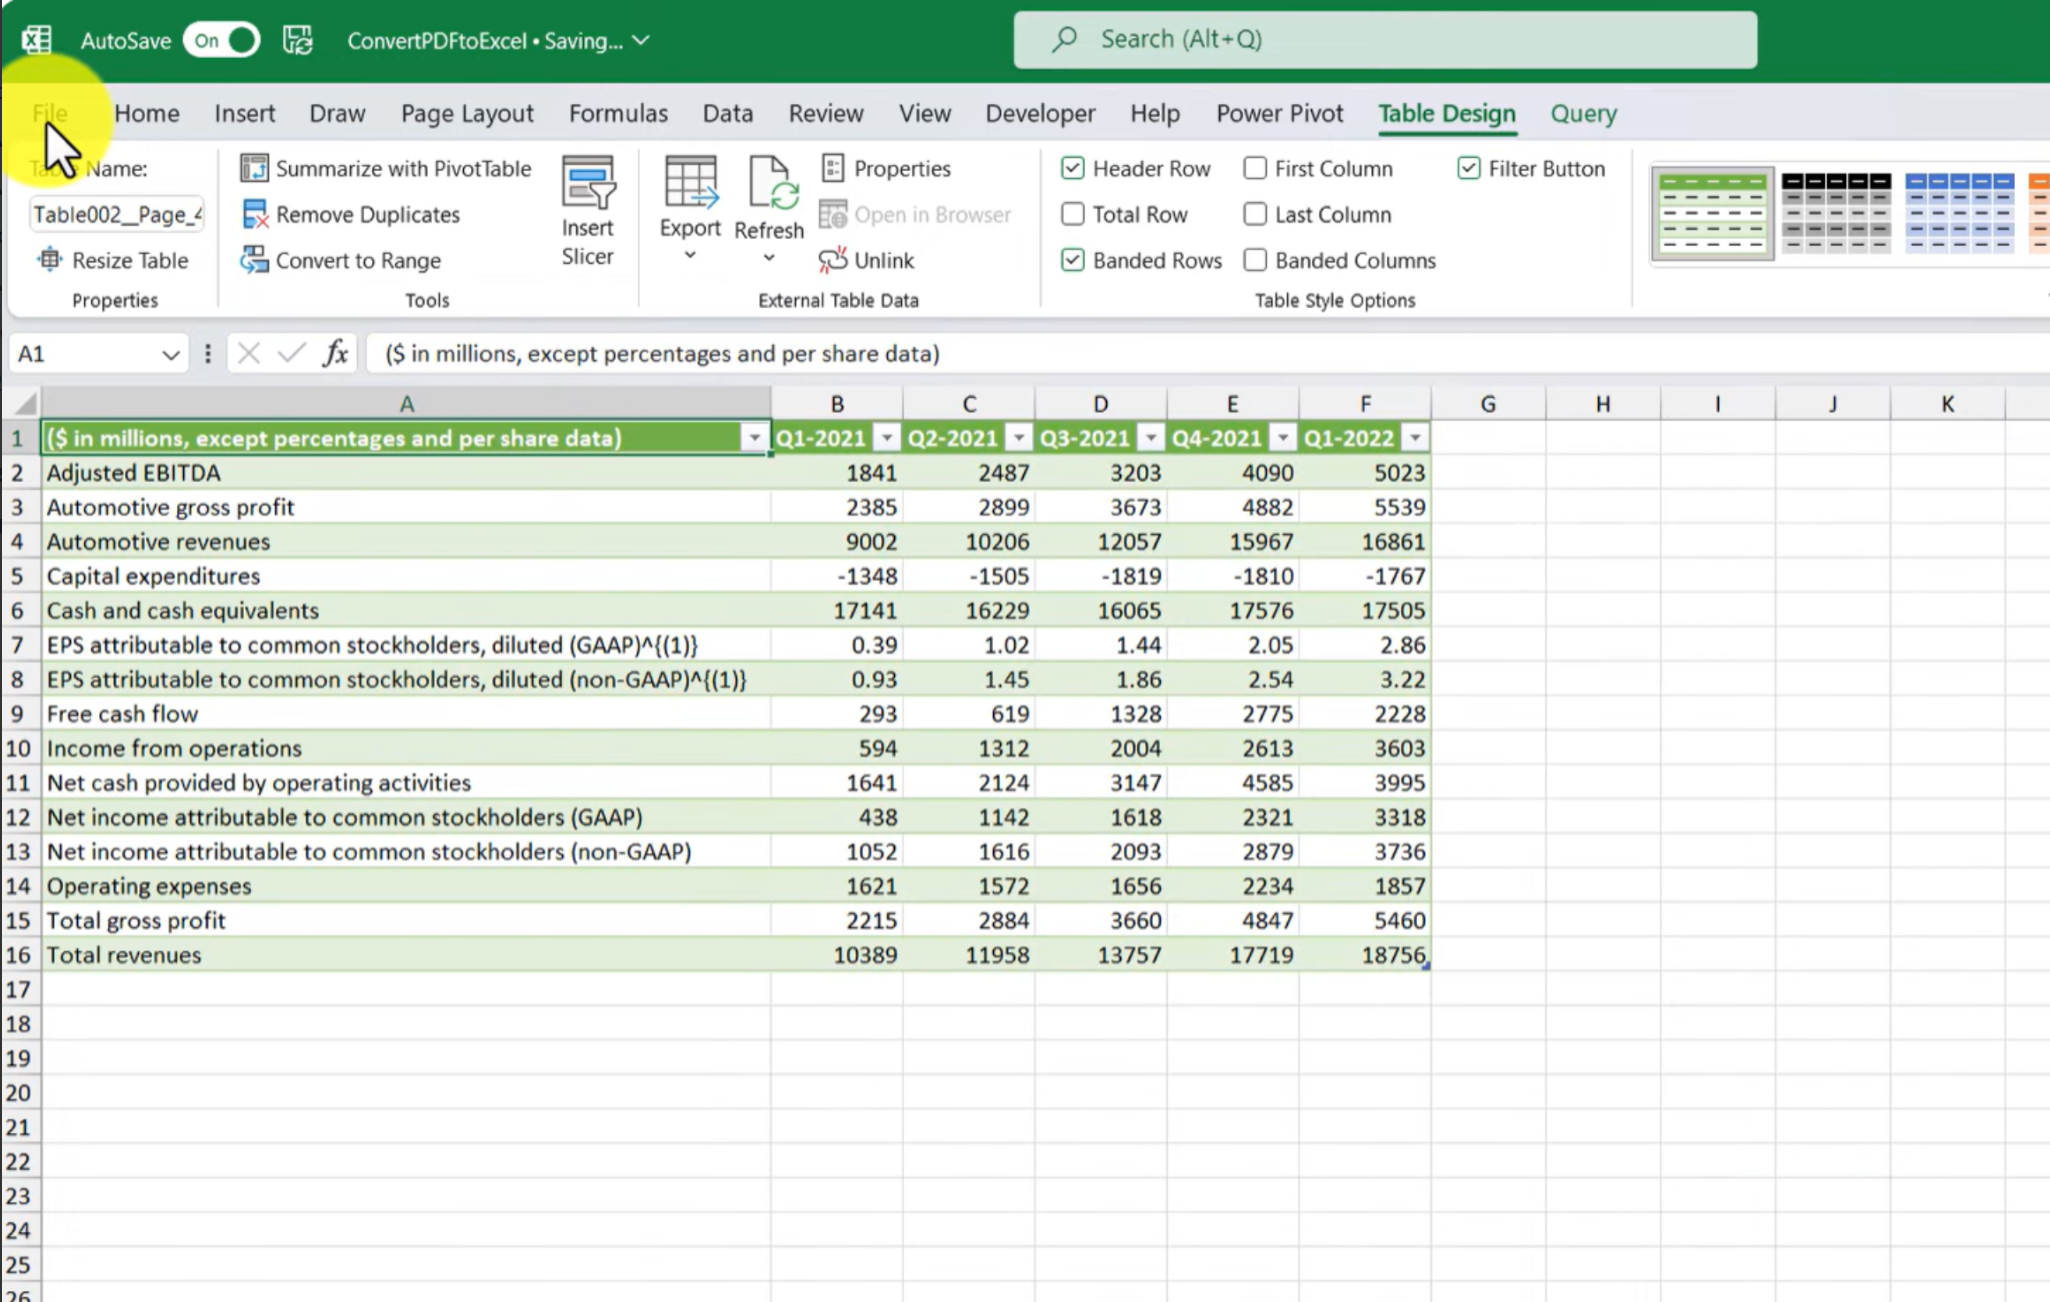2050x1302 pixels.
Task: Click the Properties button label
Action: (x=902, y=168)
